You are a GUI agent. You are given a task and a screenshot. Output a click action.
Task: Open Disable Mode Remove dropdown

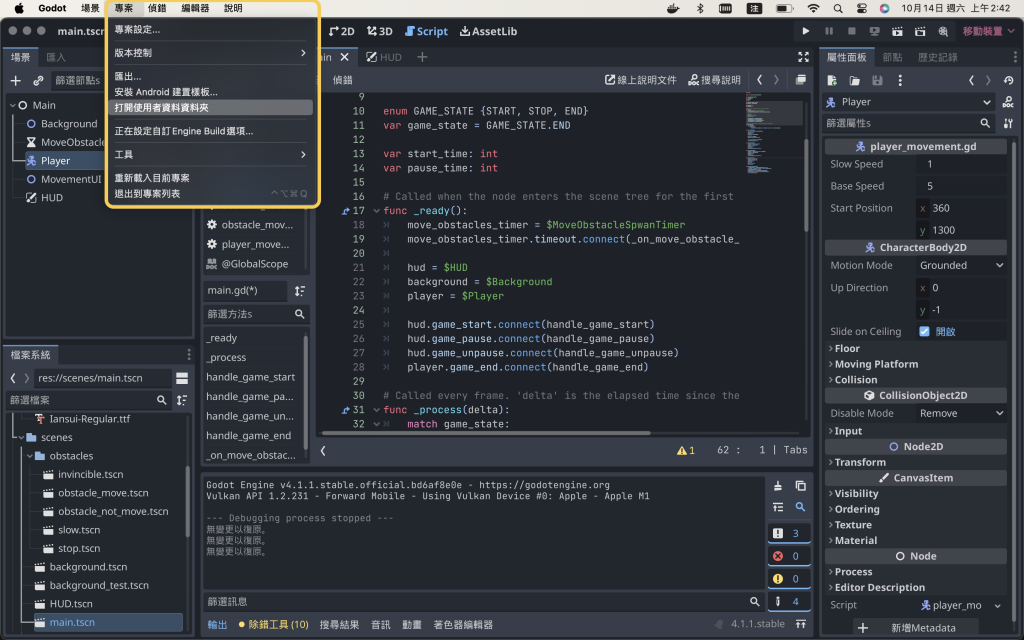tap(961, 413)
